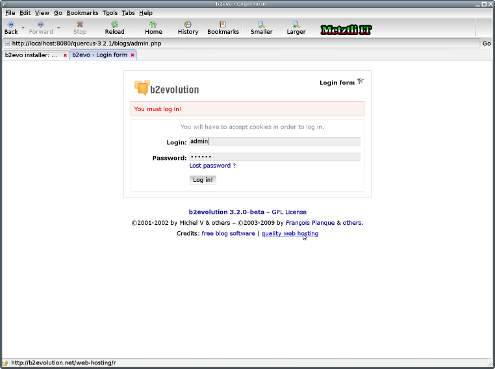Open the File menu
The width and height of the screenshot is (495, 369).
pyautogui.click(x=10, y=13)
